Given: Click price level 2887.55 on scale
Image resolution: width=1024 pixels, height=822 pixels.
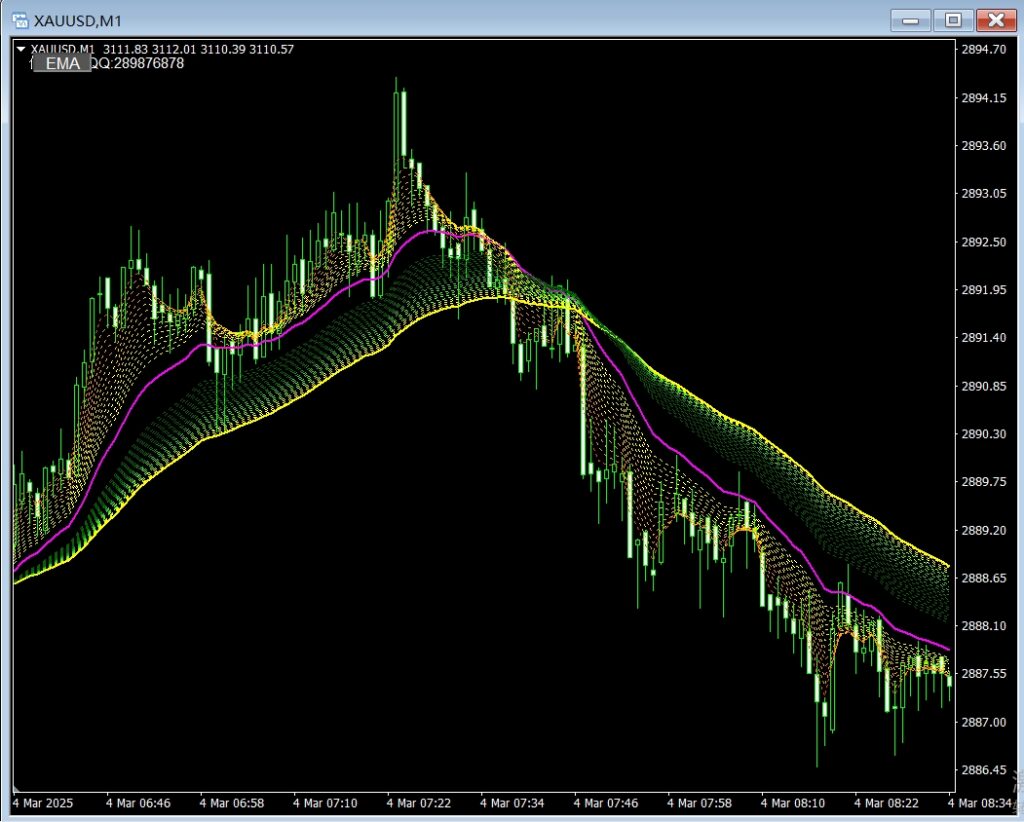Looking at the screenshot, I should pyautogui.click(x=984, y=673).
